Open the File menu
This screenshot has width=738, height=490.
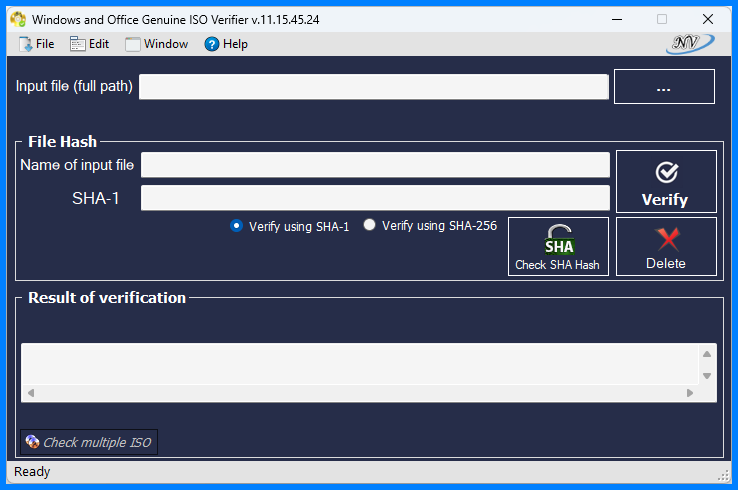point(36,44)
